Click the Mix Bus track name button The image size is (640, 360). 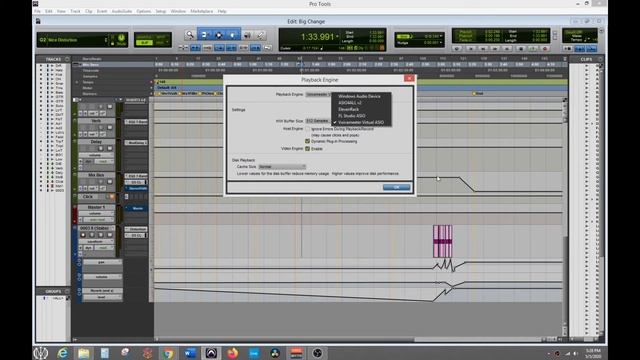tap(96, 175)
